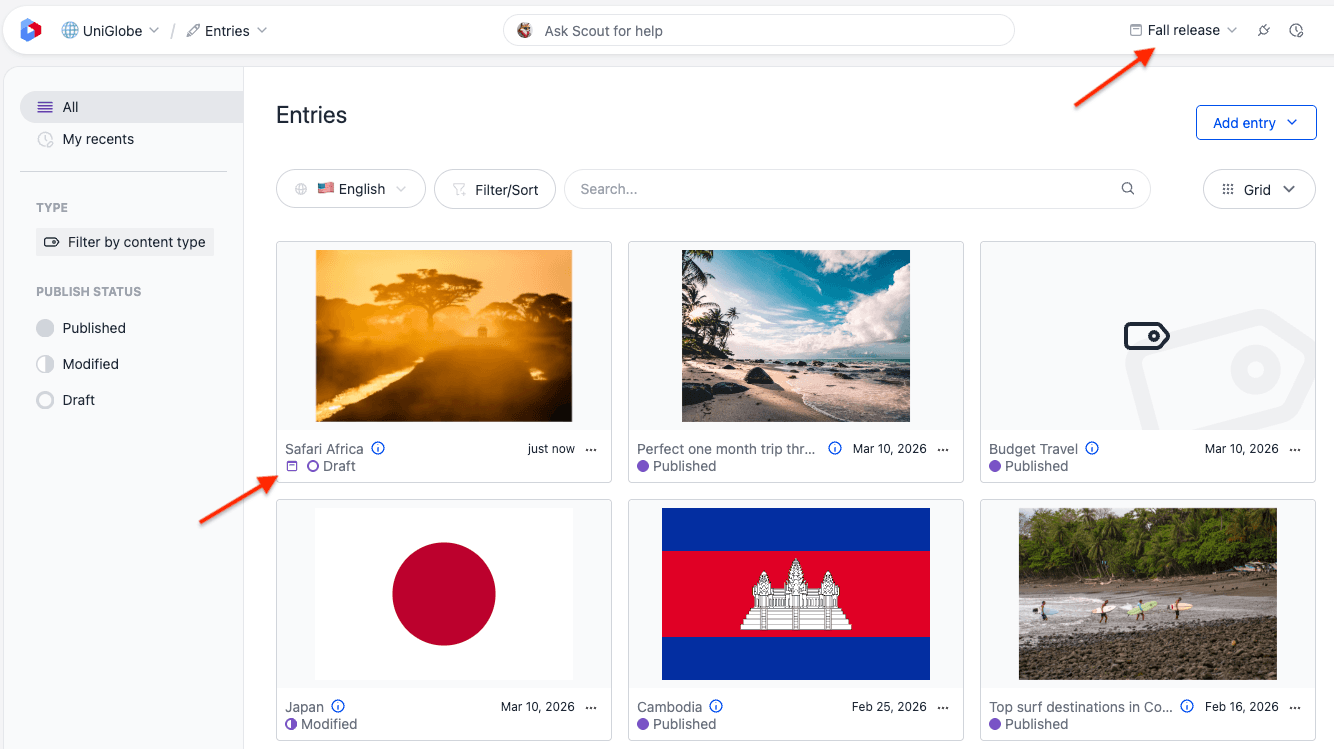Image resolution: width=1334 pixels, height=749 pixels.
Task: Click Draft status on Safari Africa card
Action: (331, 466)
